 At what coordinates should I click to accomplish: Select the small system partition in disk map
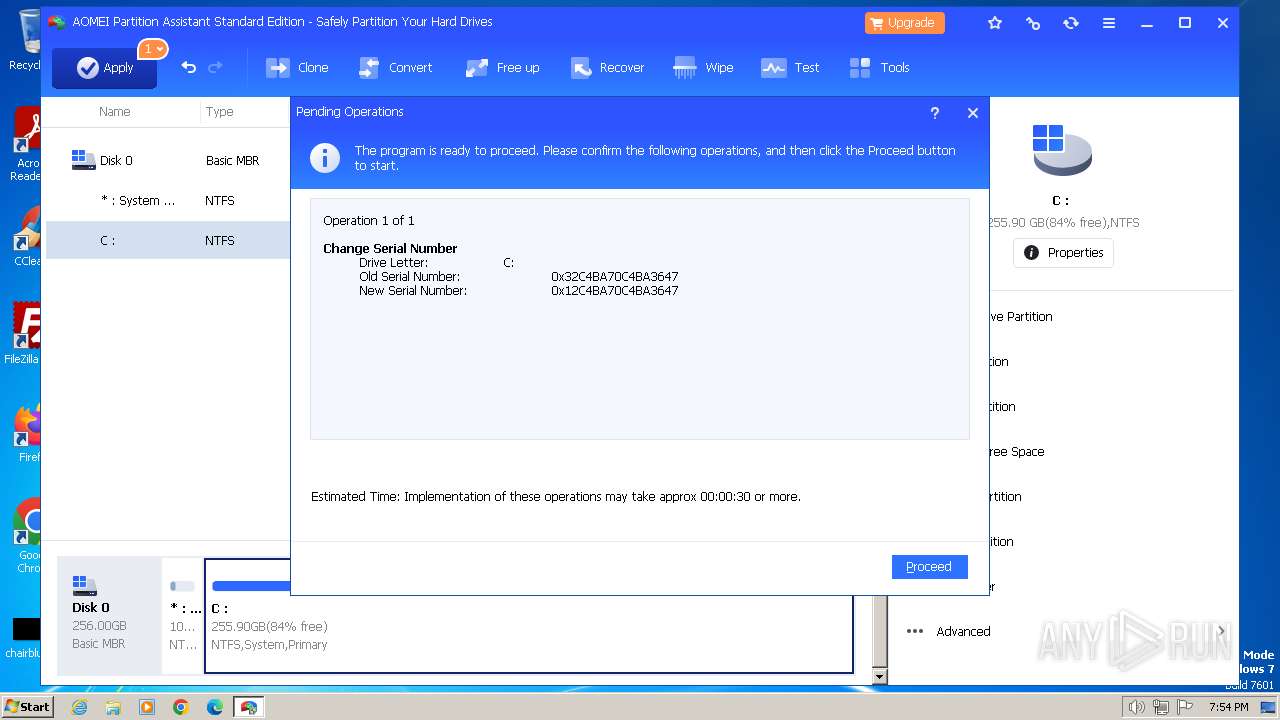[x=182, y=615]
